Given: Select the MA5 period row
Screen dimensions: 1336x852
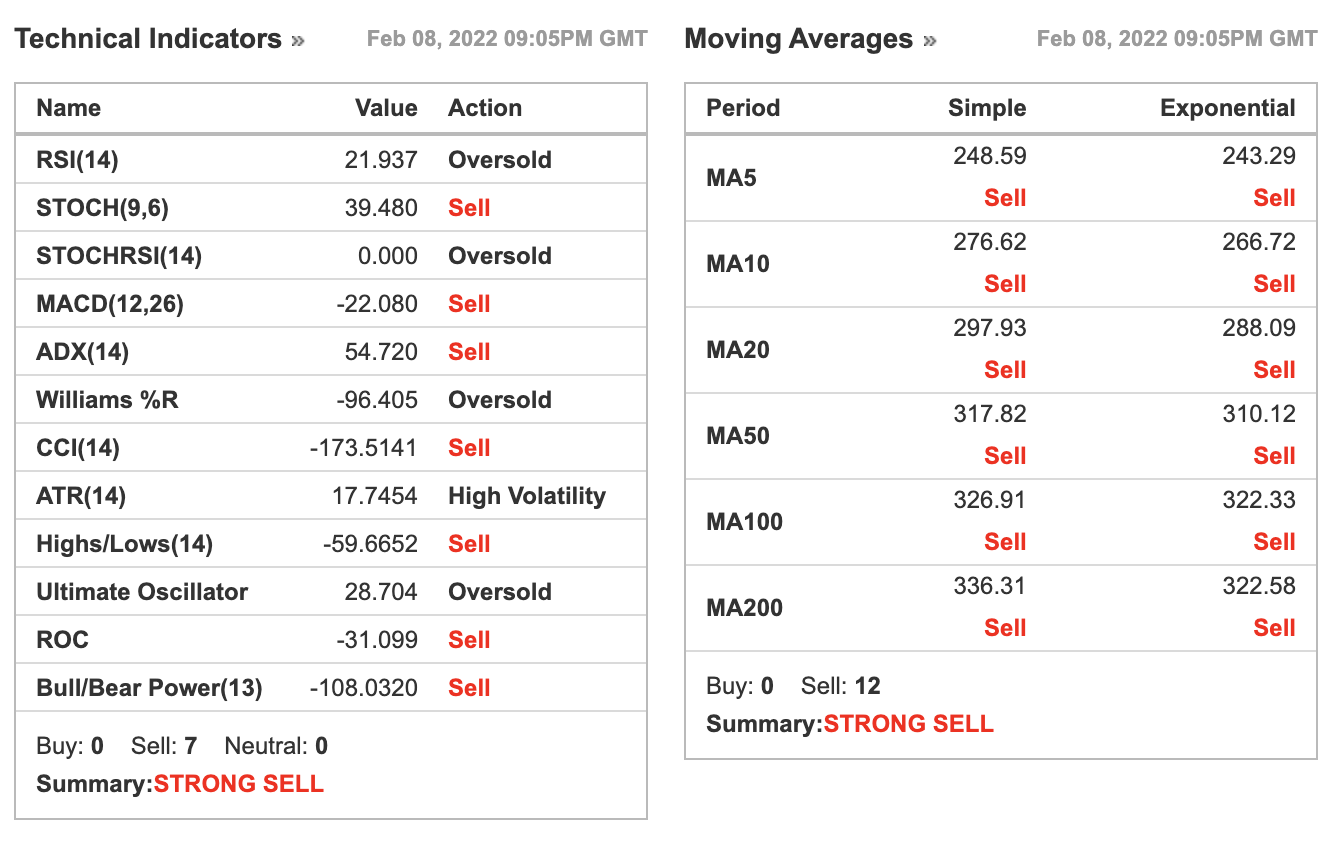Looking at the screenshot, I should coord(1001,178).
